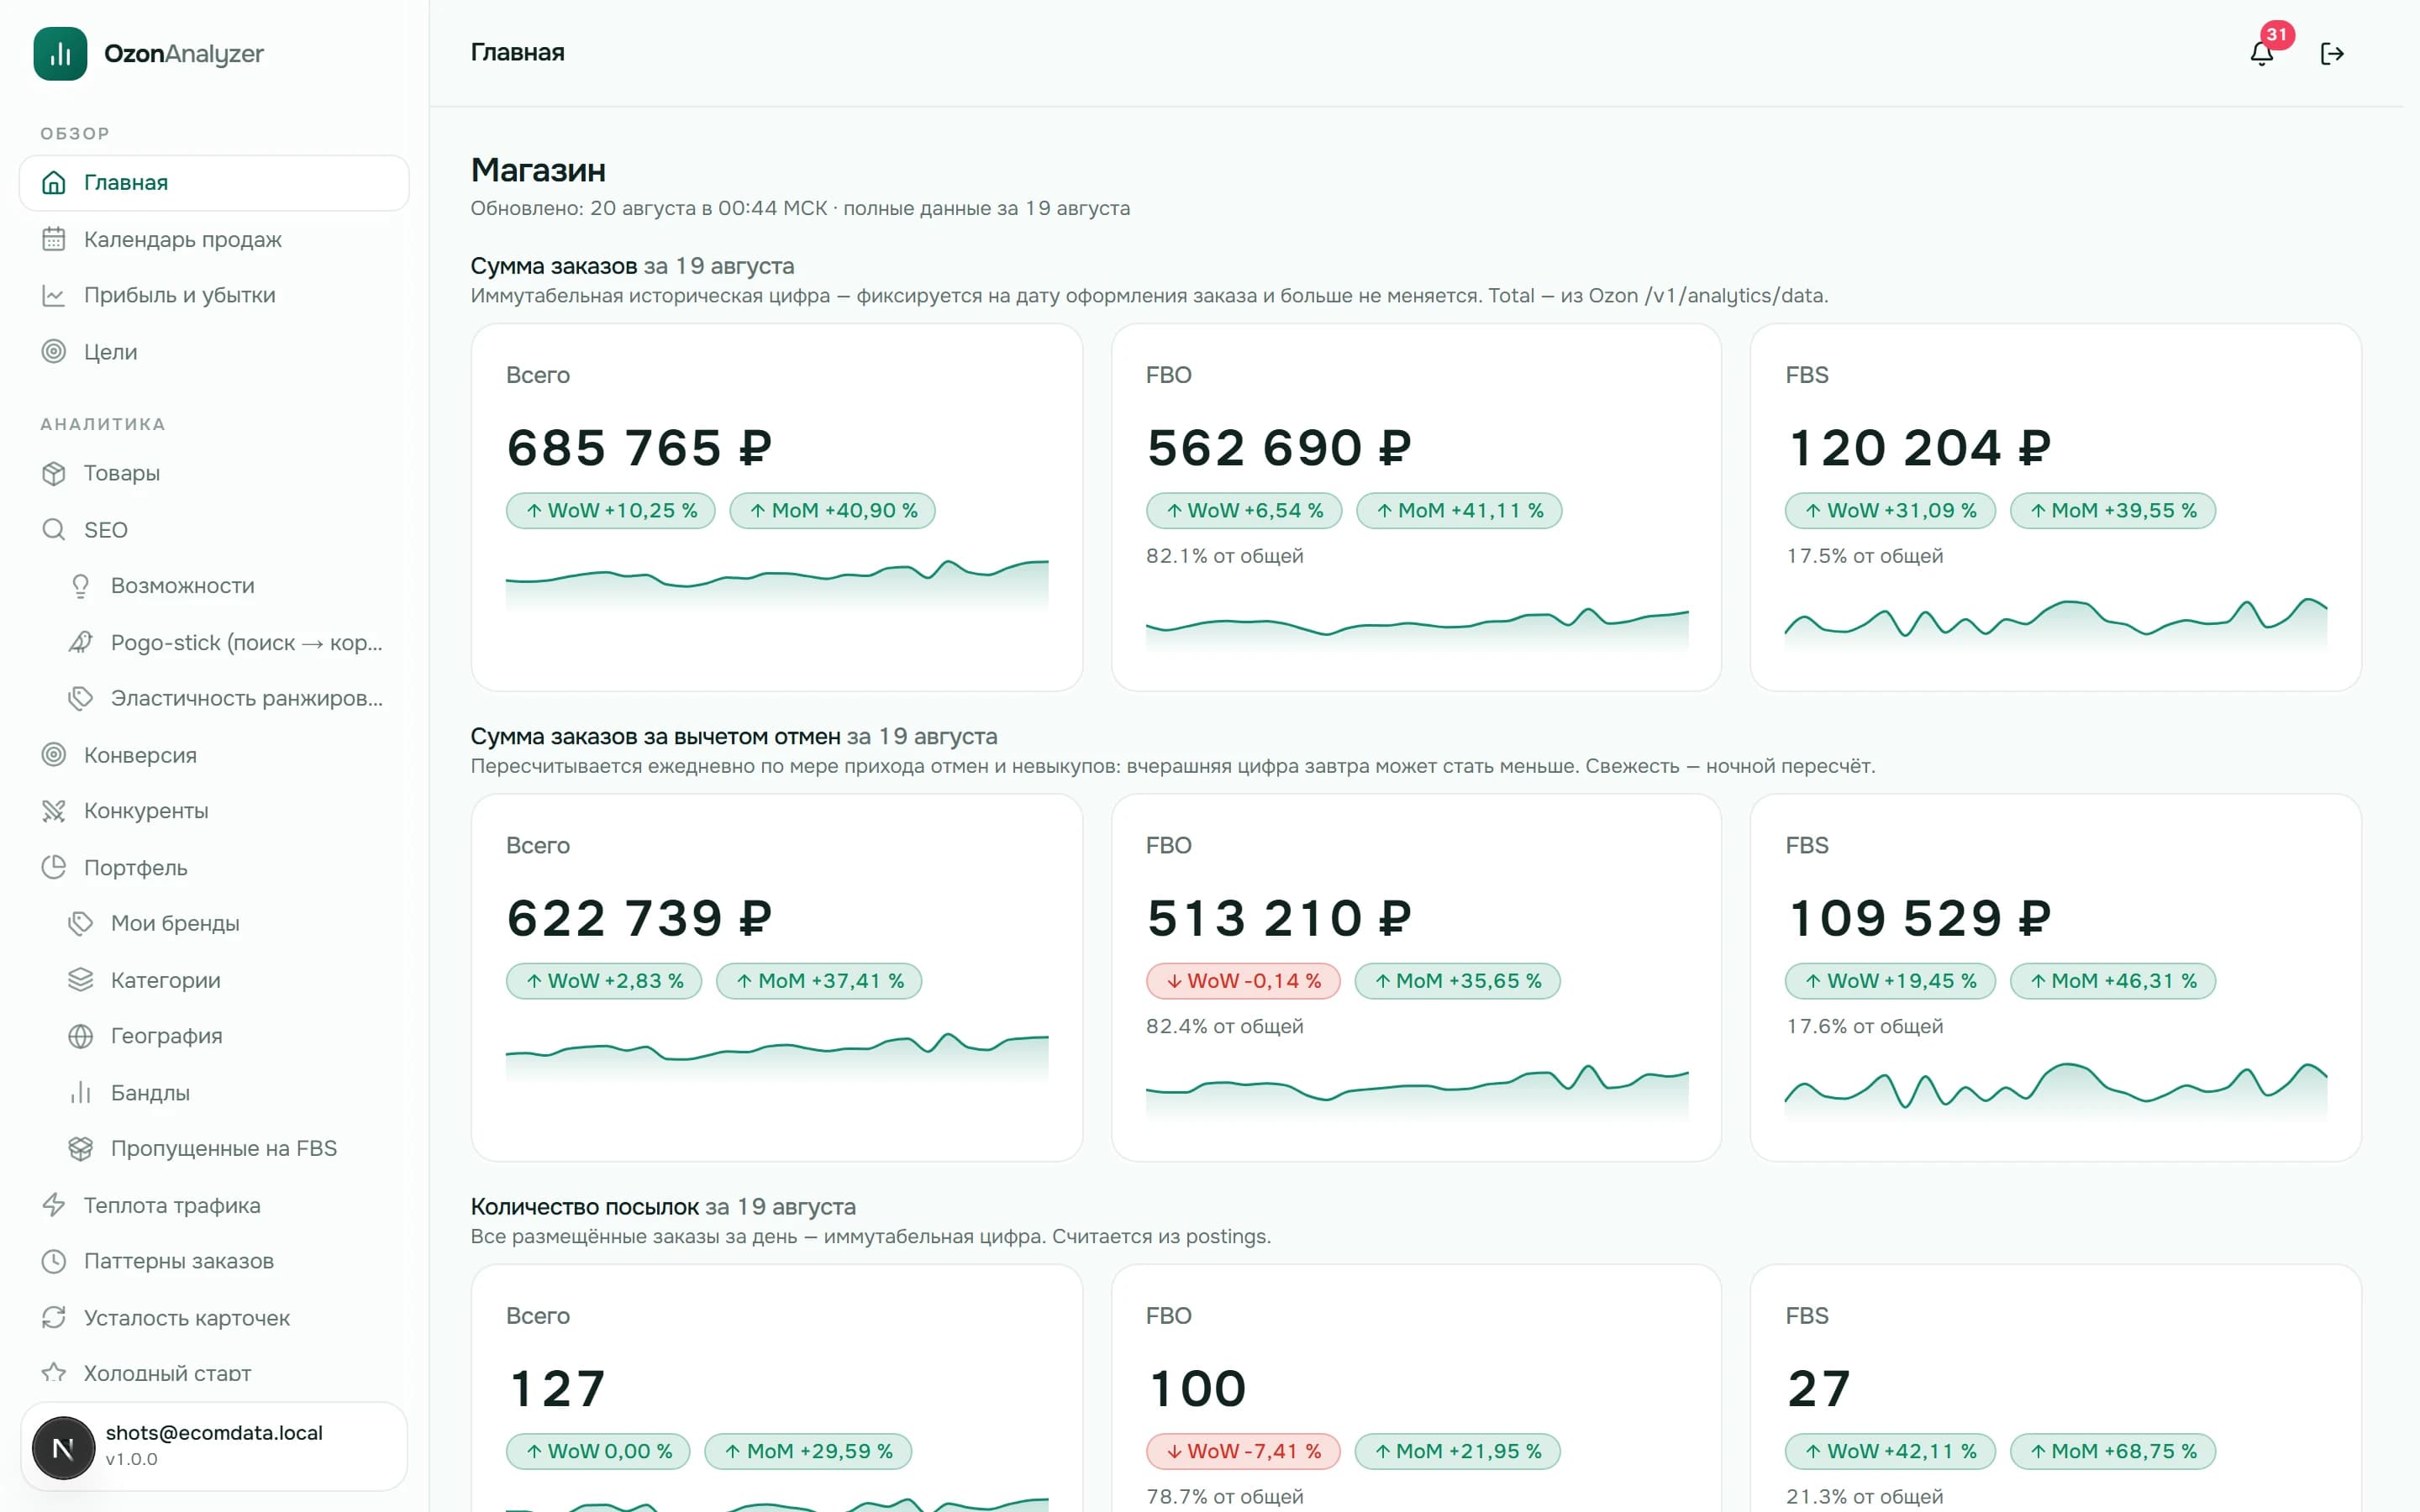Click the FBS 120 204 ₽ card sparkline
The height and width of the screenshot is (1512, 2420).
point(2056,625)
